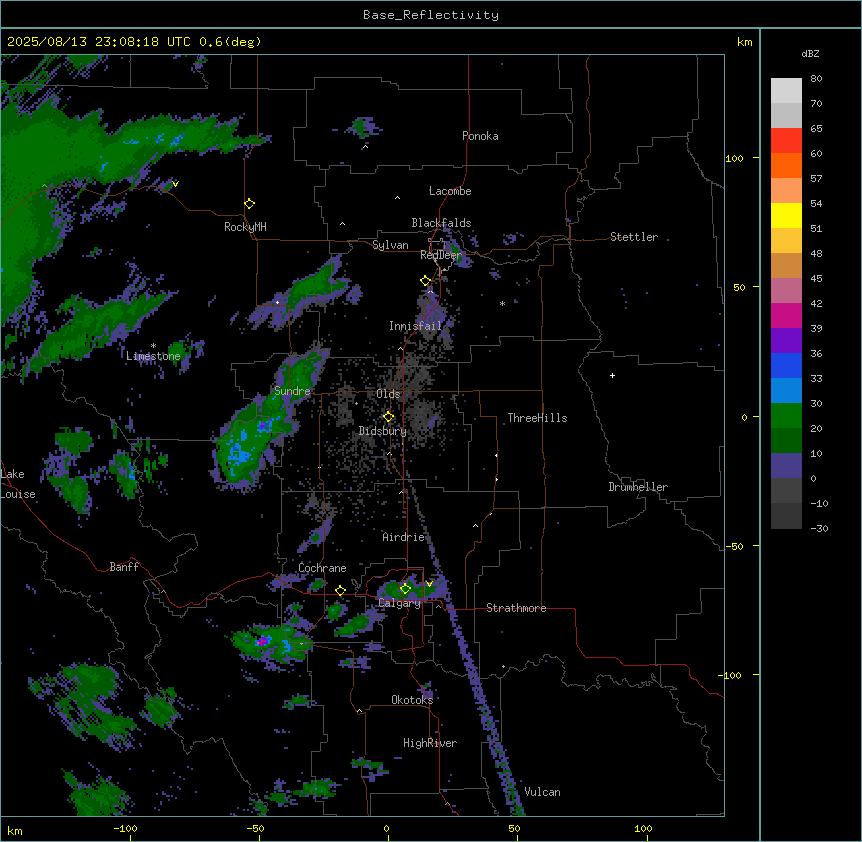Click the Didsbury town label
This screenshot has height=842, width=862.
(383, 431)
